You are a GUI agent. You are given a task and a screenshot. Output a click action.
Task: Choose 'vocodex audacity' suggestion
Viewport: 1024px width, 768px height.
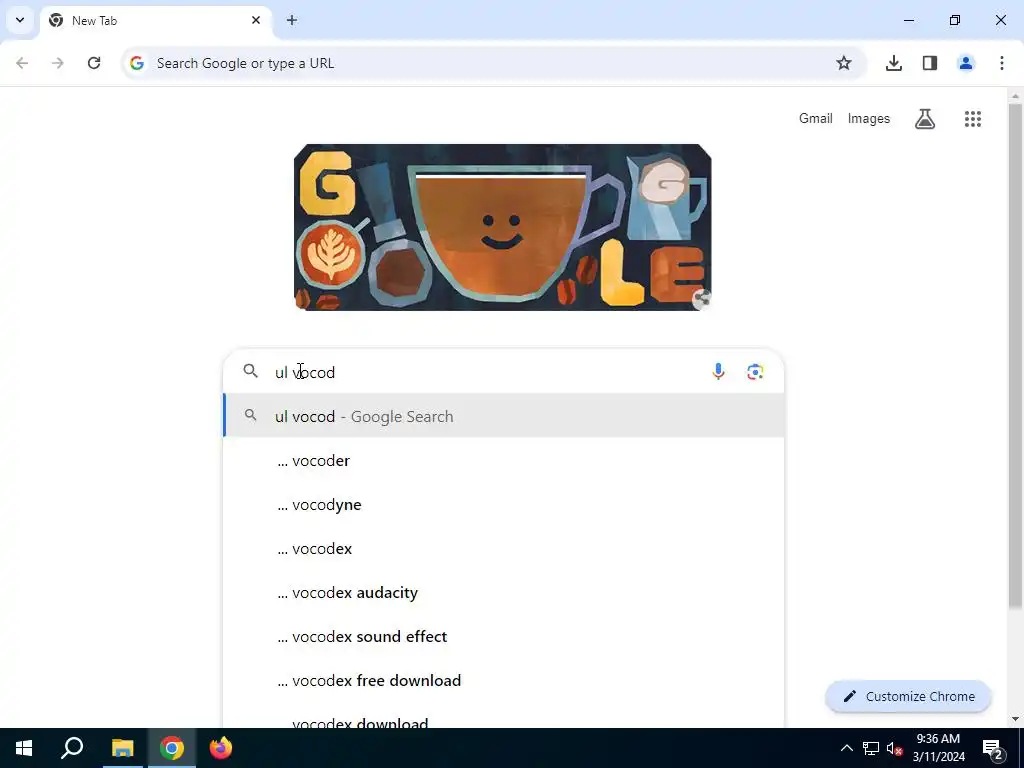pos(504,592)
